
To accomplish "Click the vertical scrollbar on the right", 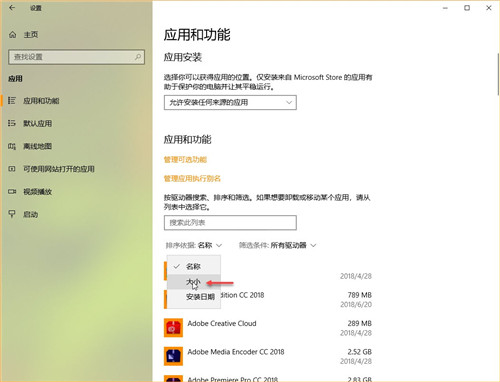I will tap(498, 74).
